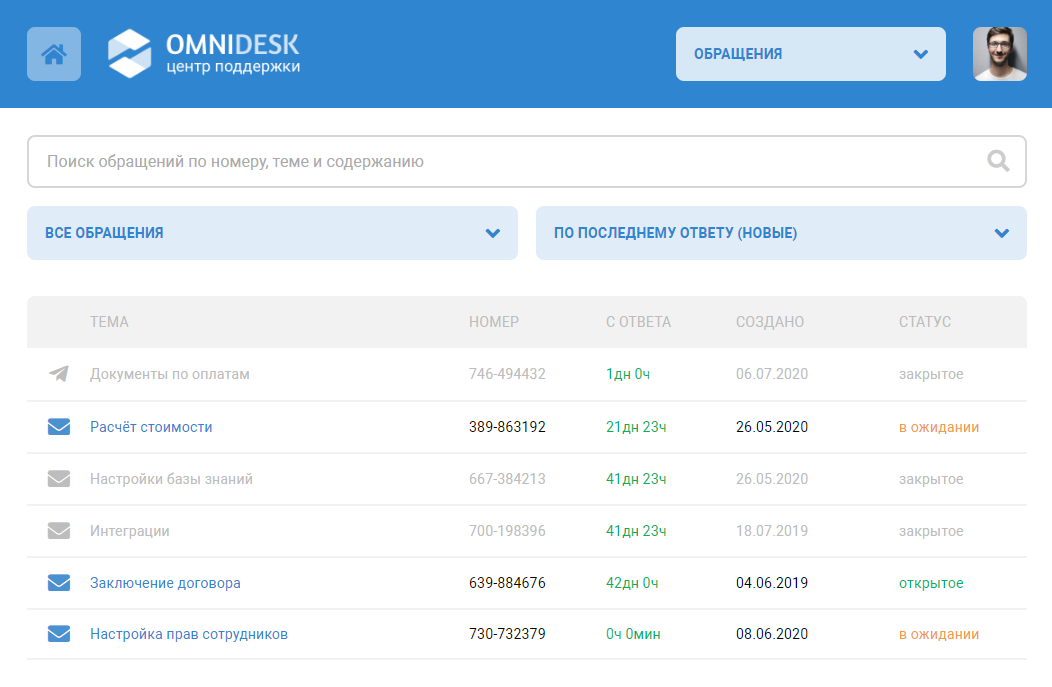Click the 21дн 23ч response time

[x=636, y=427]
